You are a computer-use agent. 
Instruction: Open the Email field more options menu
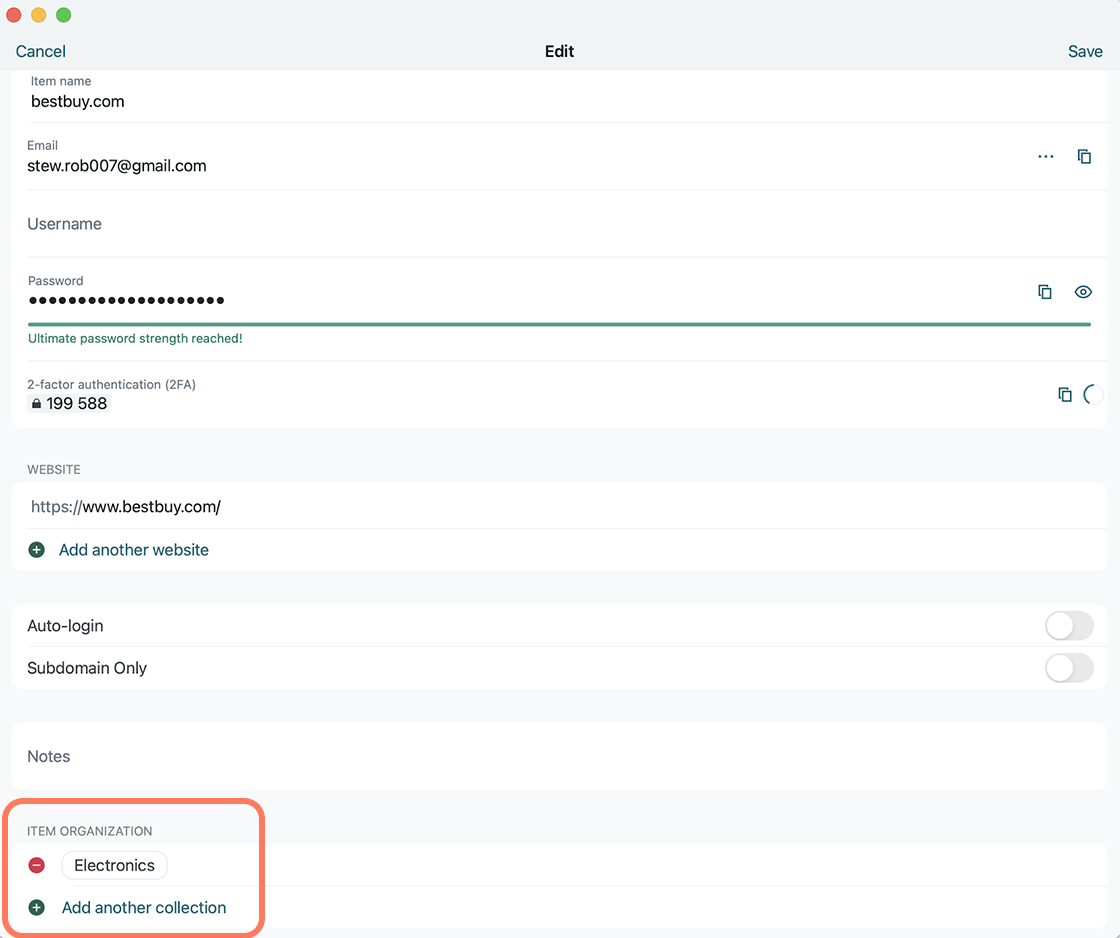tap(1046, 156)
